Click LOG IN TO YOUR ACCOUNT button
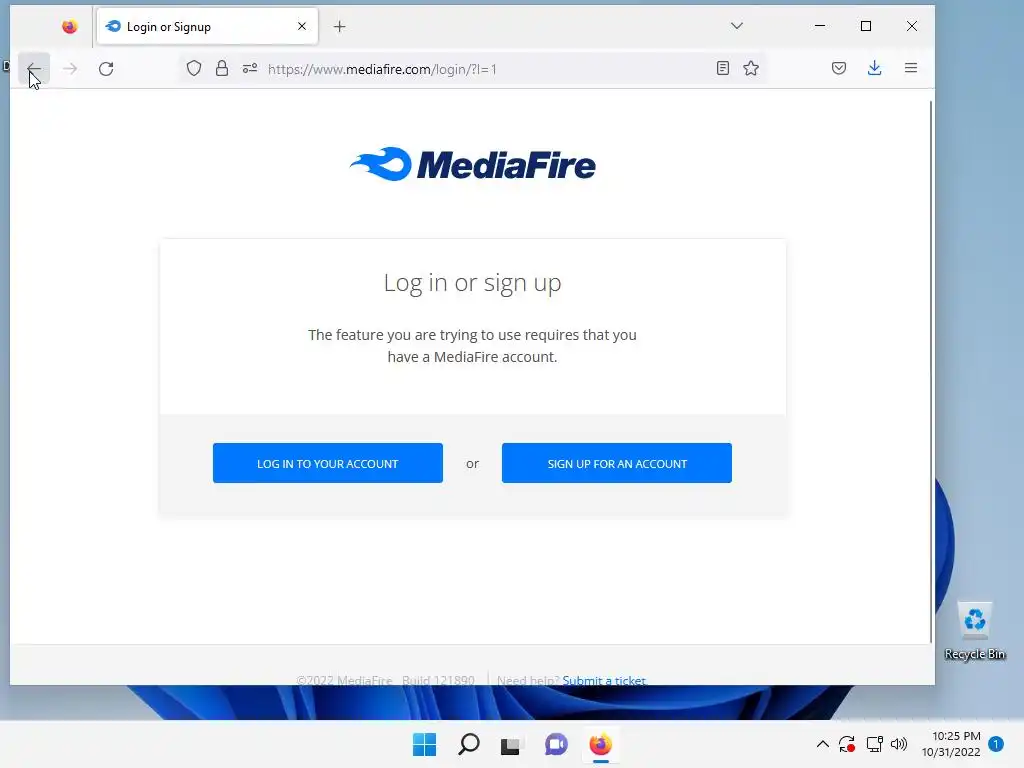 point(328,463)
